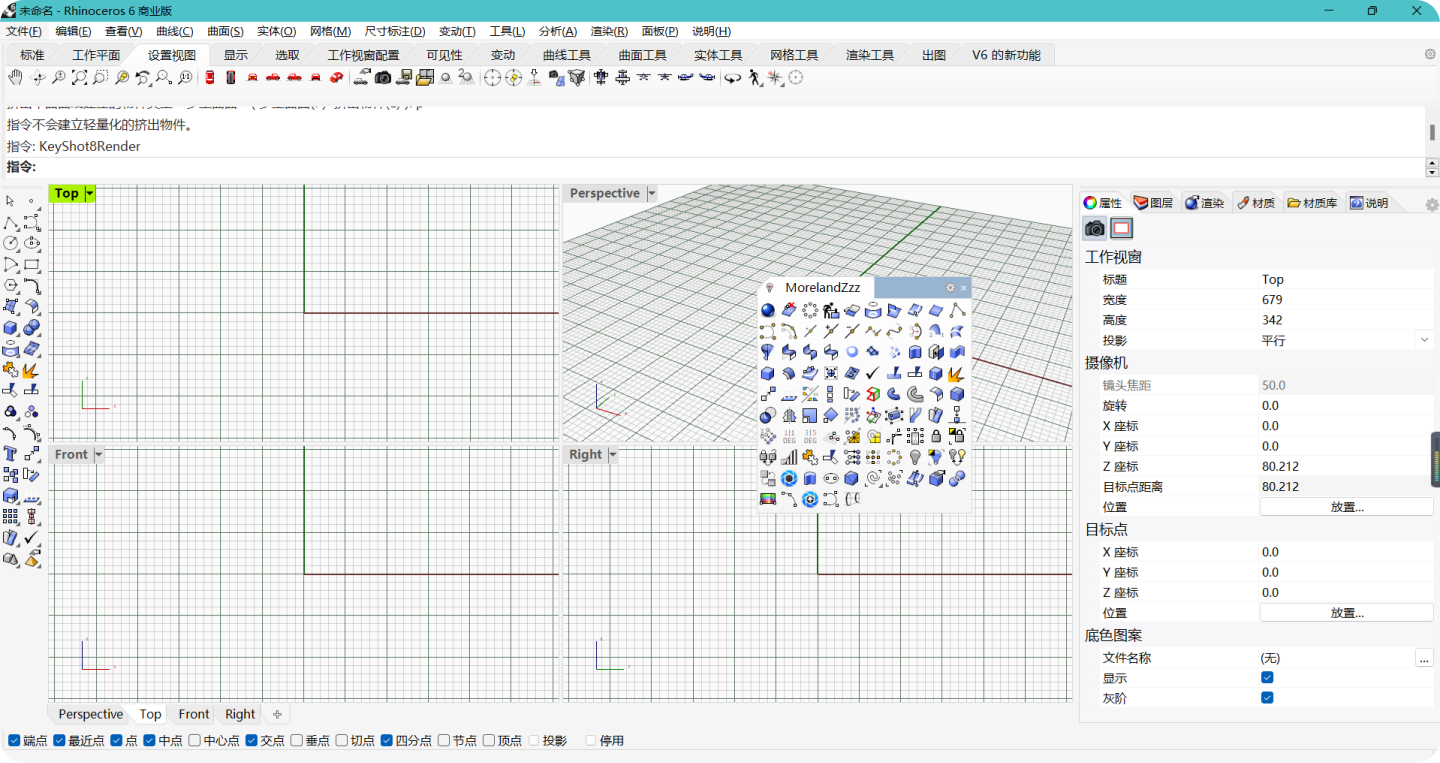Switch to the 材质库 panel tab

[x=1312, y=203]
